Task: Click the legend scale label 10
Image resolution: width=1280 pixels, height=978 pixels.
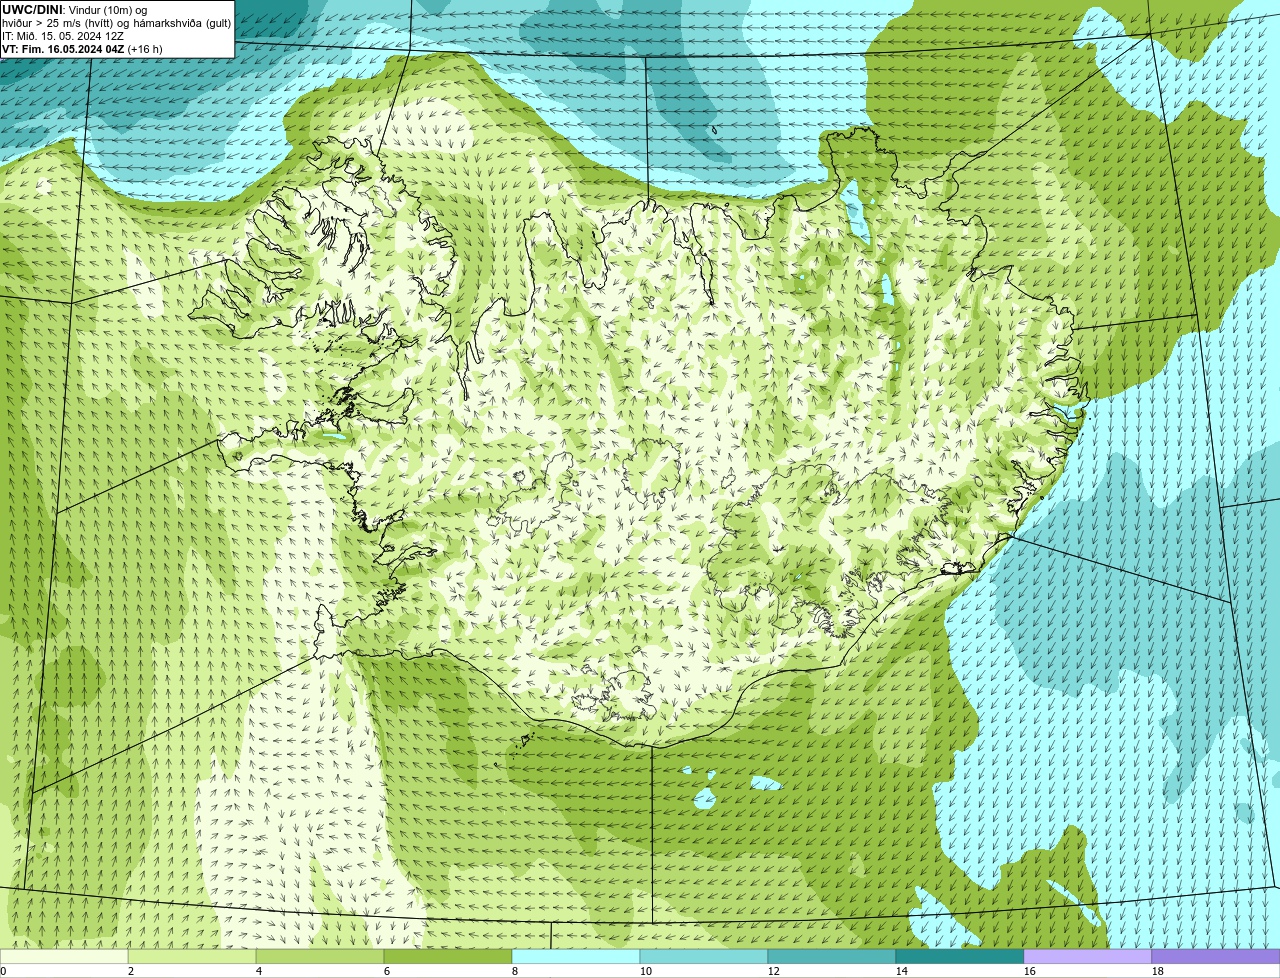Action: [x=646, y=971]
